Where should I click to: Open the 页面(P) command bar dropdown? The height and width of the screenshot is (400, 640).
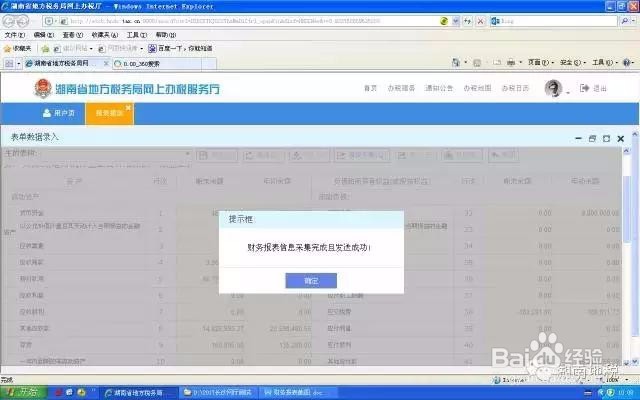(x=541, y=62)
